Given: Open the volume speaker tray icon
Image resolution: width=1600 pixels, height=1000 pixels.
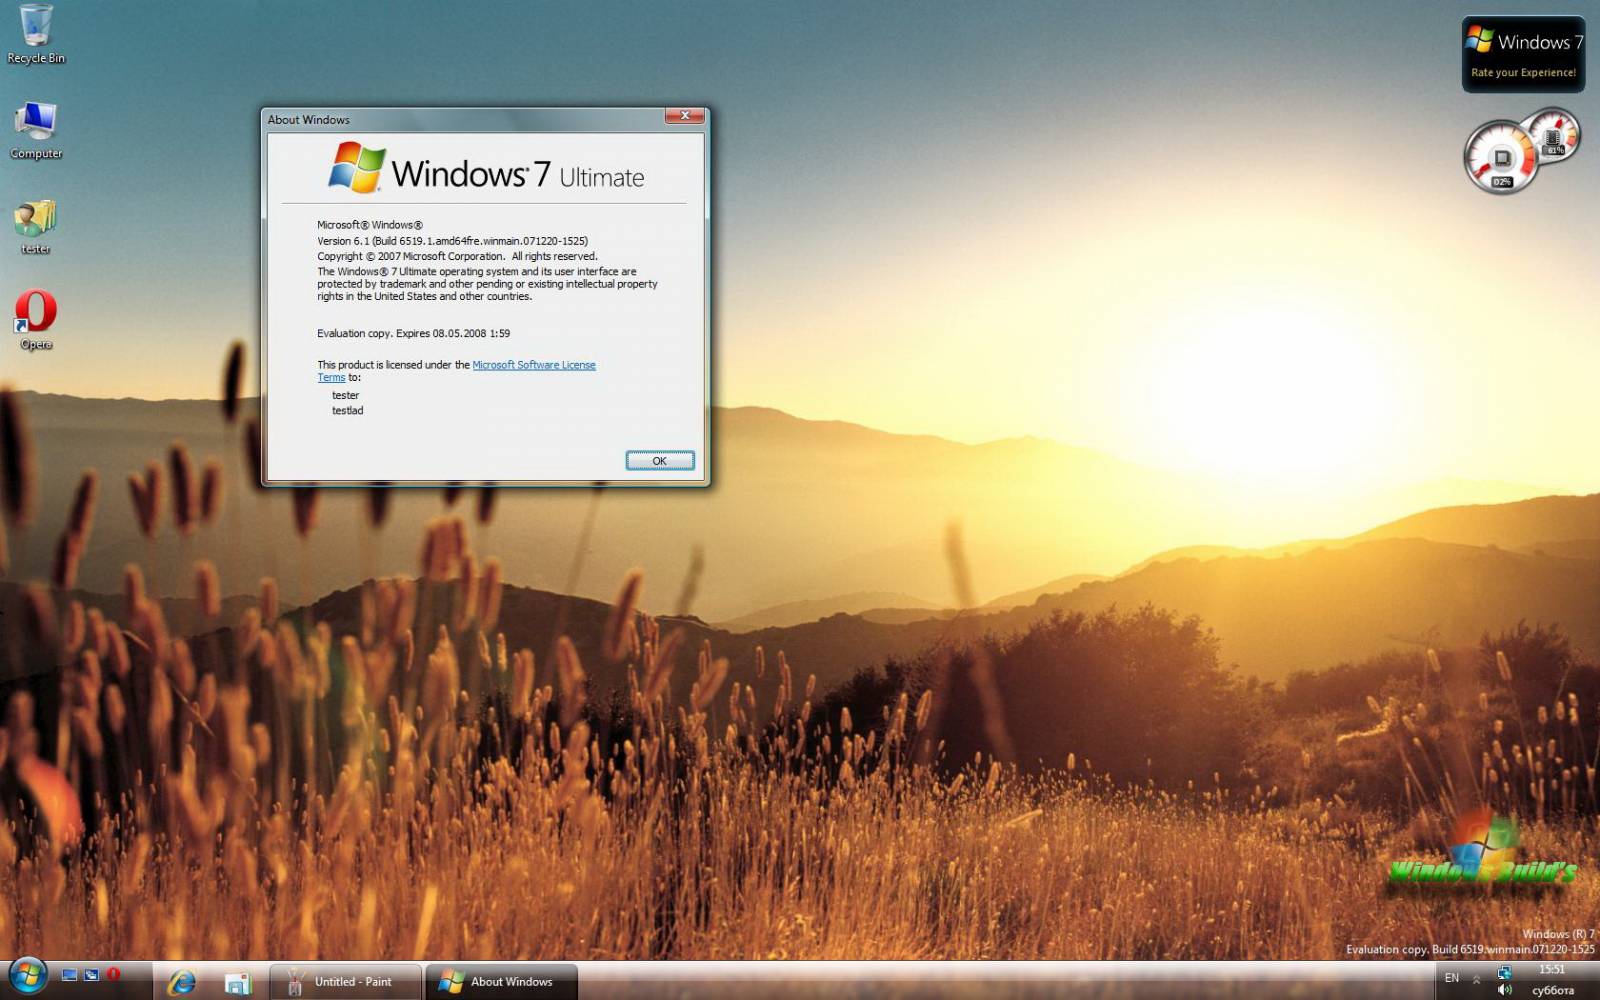Looking at the screenshot, I should click(x=1504, y=990).
